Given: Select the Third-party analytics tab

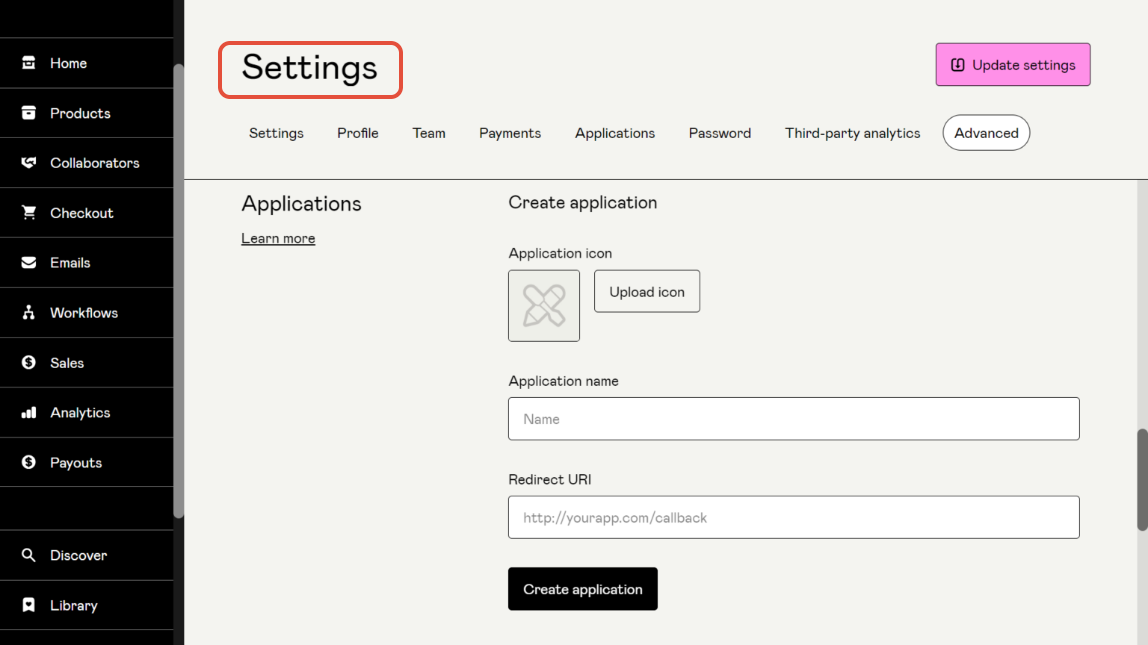Looking at the screenshot, I should pyautogui.click(x=852, y=133).
